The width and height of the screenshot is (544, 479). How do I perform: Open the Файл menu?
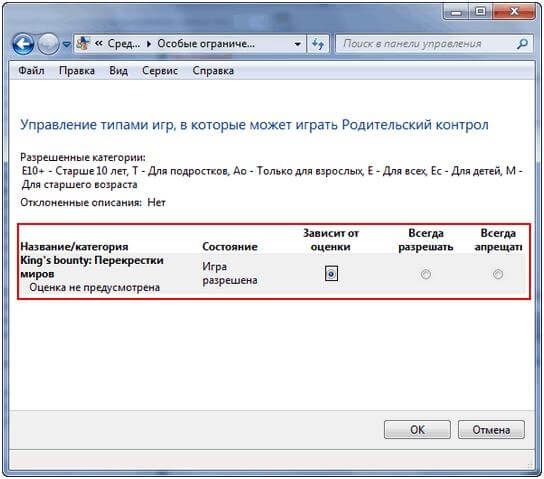click(31, 71)
